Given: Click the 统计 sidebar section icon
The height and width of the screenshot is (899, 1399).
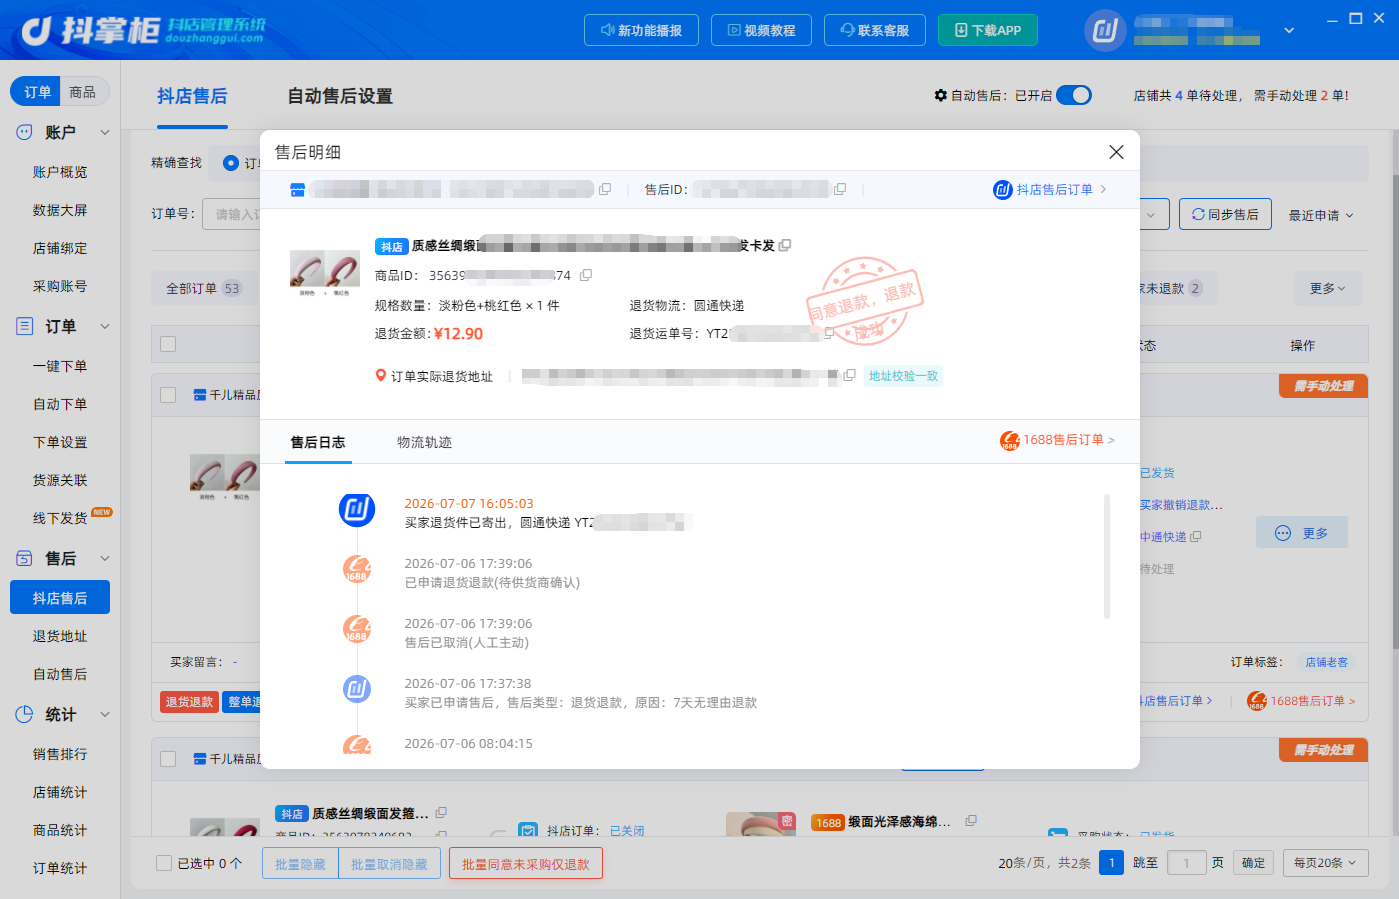Looking at the screenshot, I should click(x=25, y=714).
